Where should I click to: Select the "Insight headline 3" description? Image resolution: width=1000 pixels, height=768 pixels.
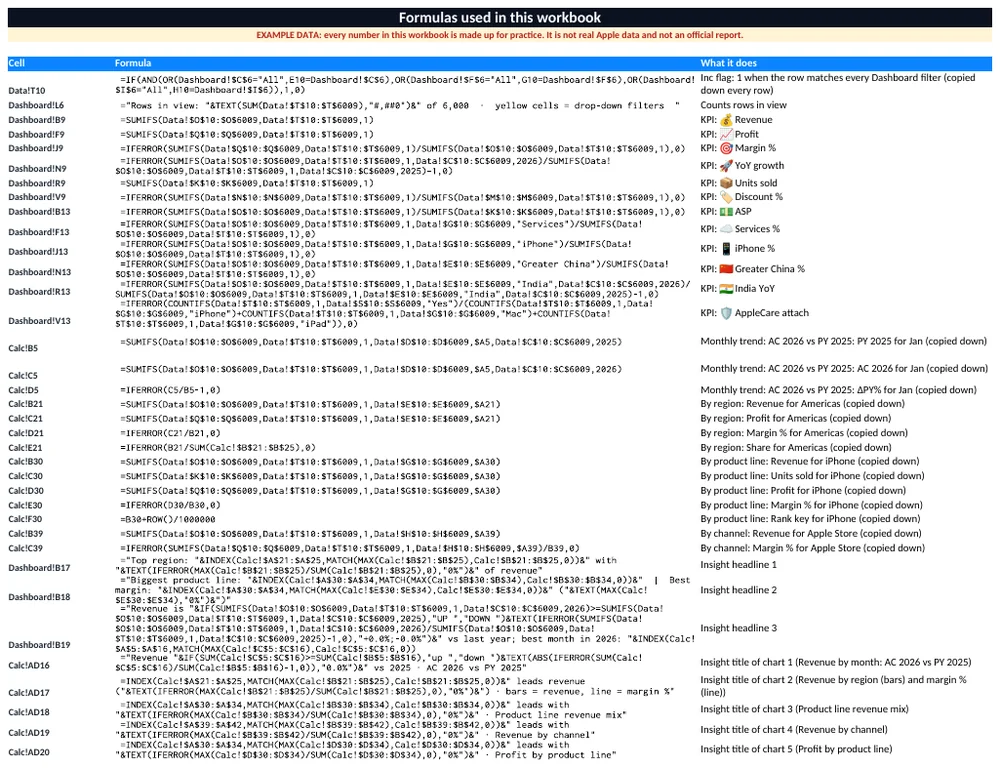739,628
